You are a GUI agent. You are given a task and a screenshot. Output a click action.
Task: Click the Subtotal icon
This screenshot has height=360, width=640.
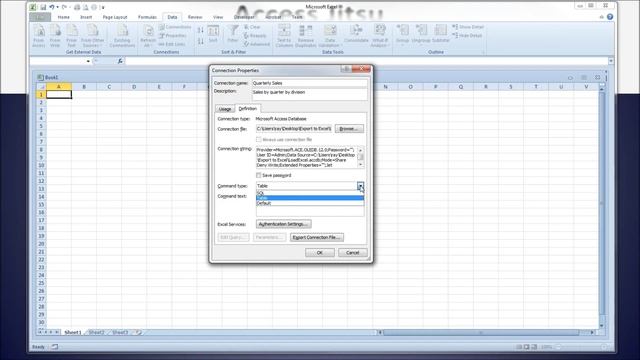441,34
